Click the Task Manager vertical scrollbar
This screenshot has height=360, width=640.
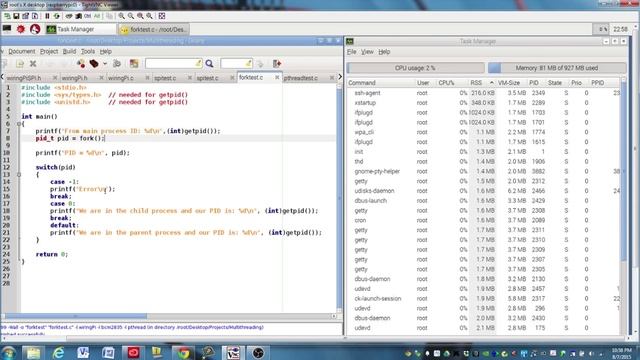[x=624, y=171]
